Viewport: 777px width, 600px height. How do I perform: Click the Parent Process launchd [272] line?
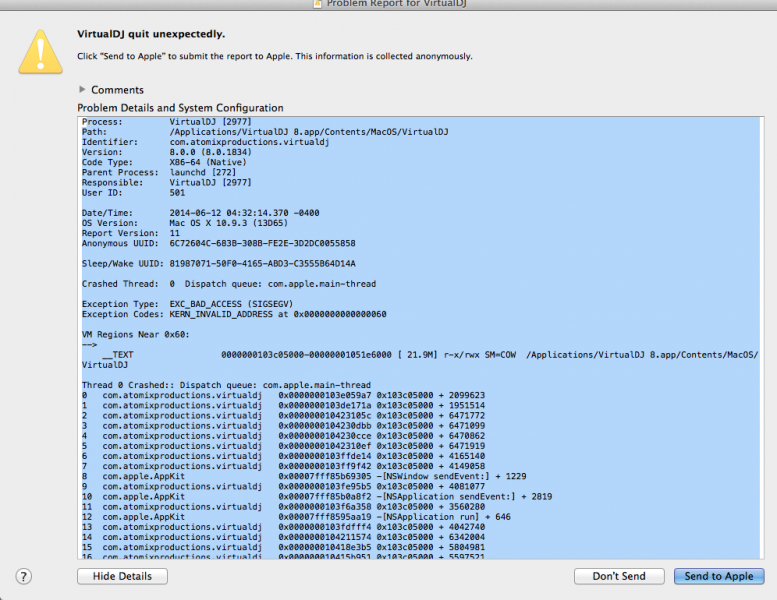tap(159, 172)
